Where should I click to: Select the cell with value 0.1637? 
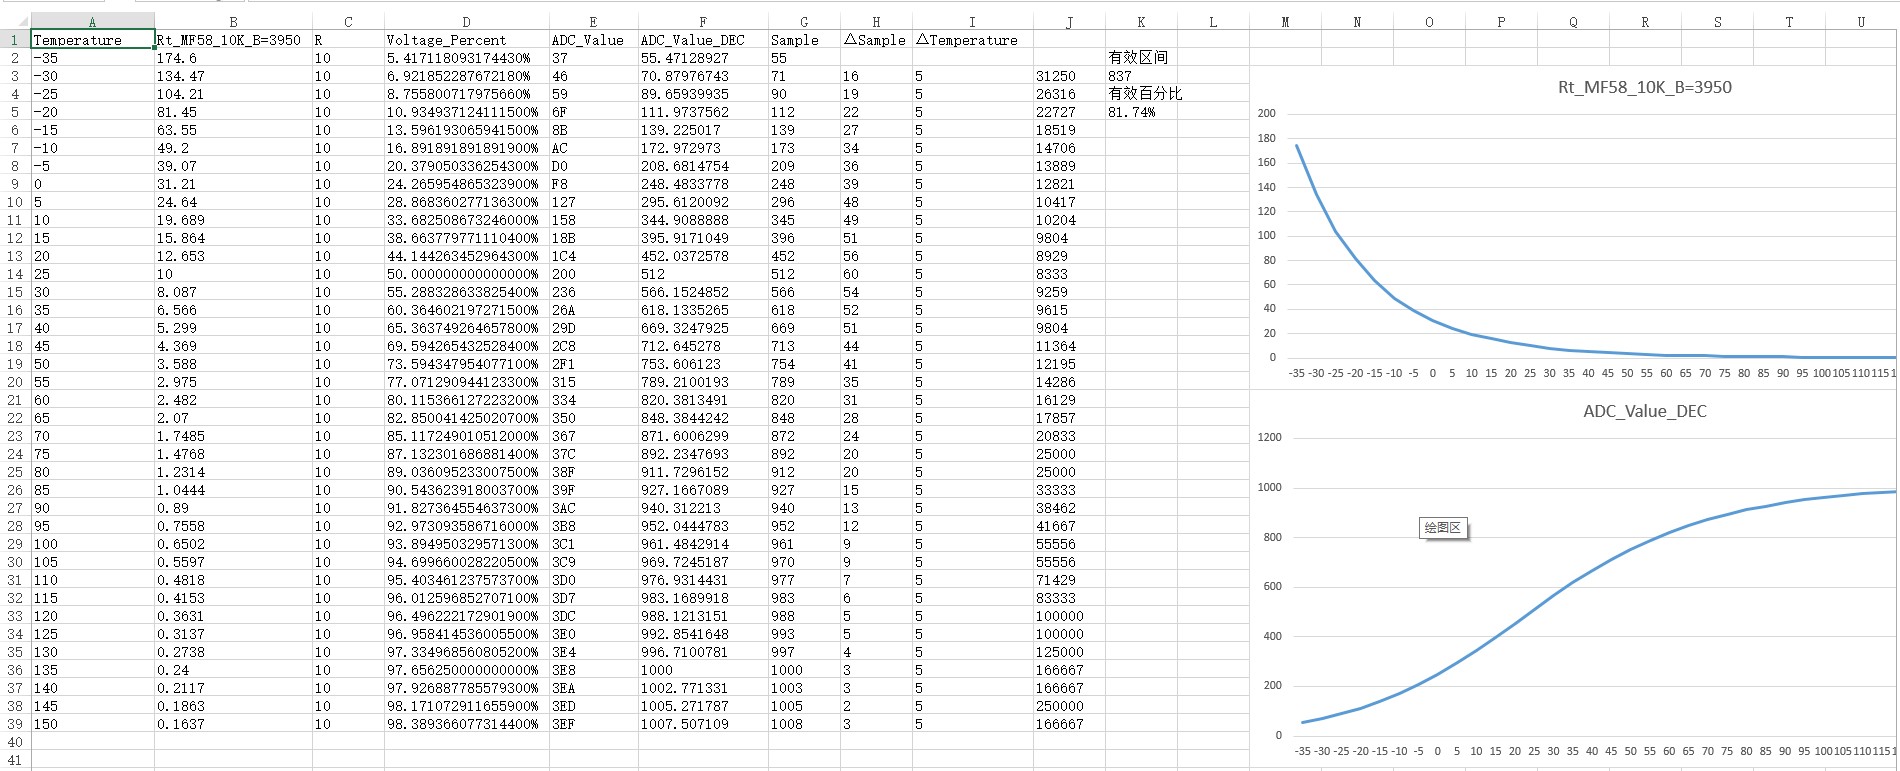233,724
